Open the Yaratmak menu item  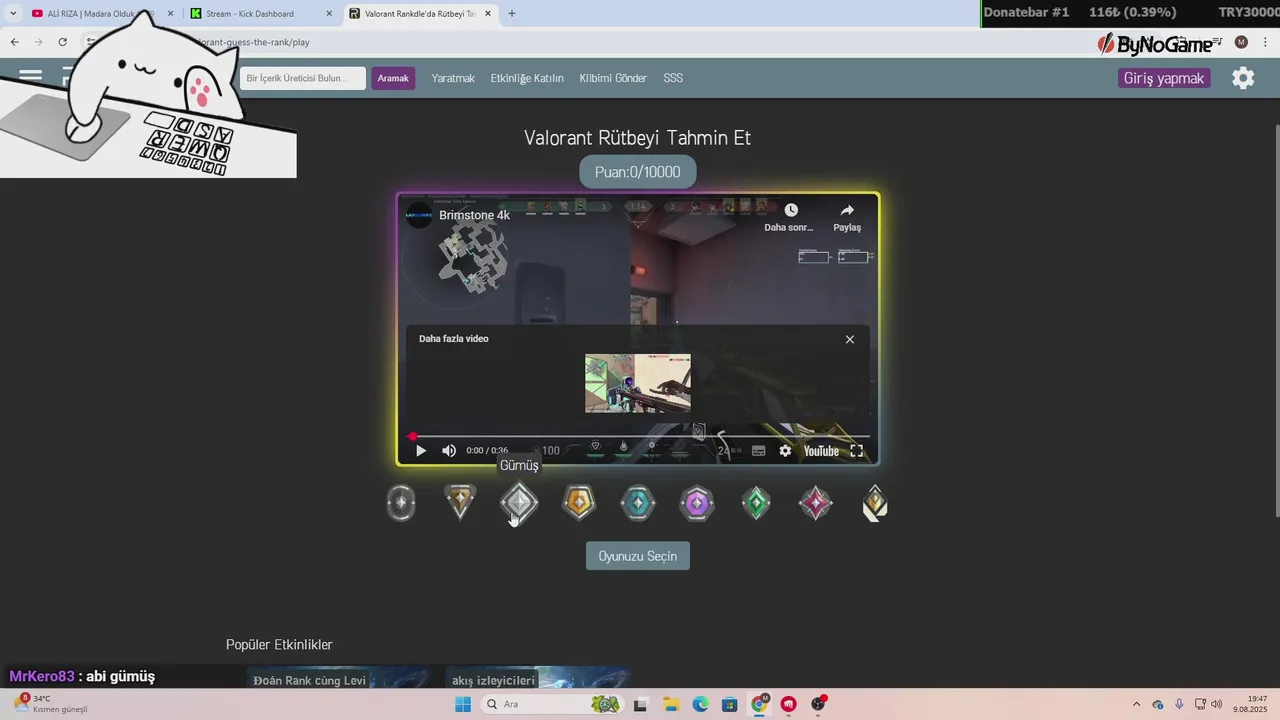click(x=453, y=78)
